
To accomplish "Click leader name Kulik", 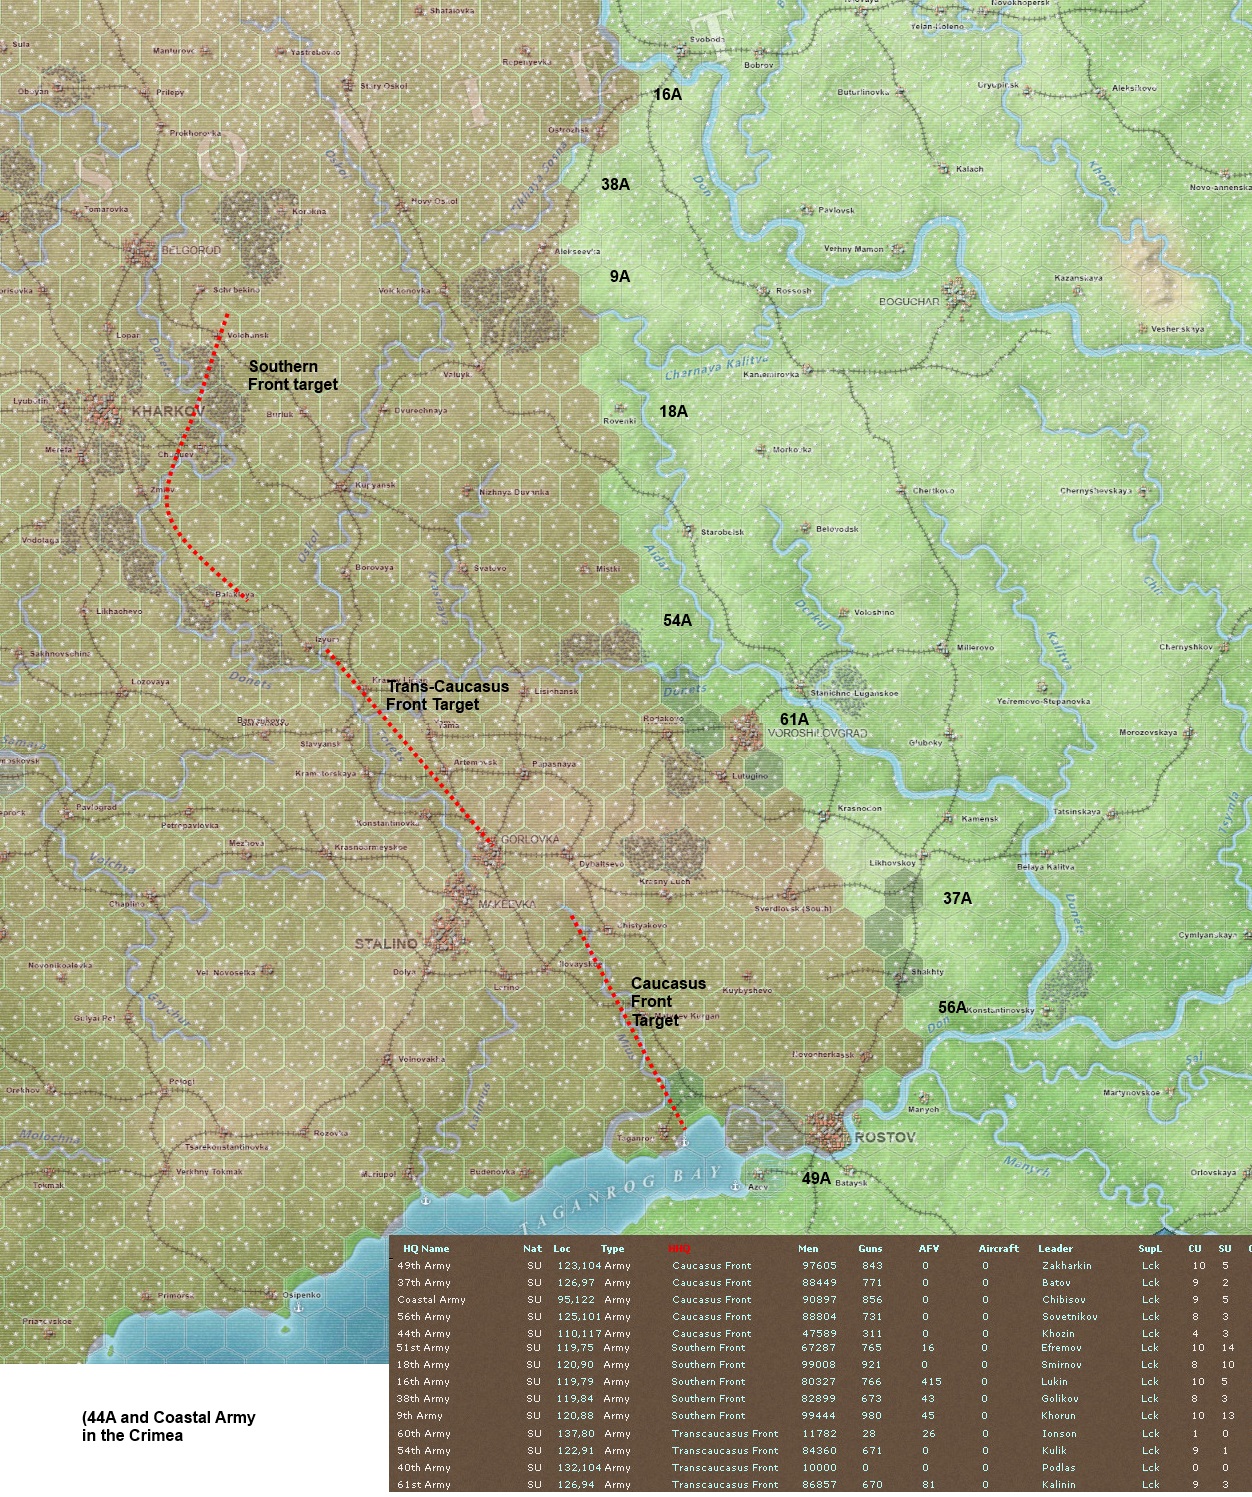I will point(1054,1450).
